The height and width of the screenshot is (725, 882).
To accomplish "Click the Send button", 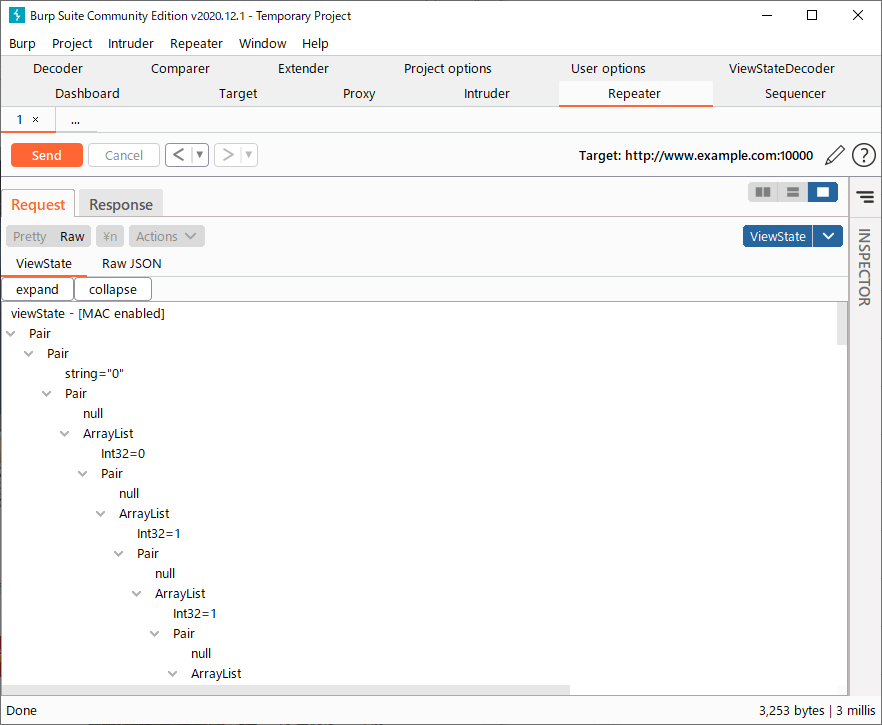I will pyautogui.click(x=47, y=155).
